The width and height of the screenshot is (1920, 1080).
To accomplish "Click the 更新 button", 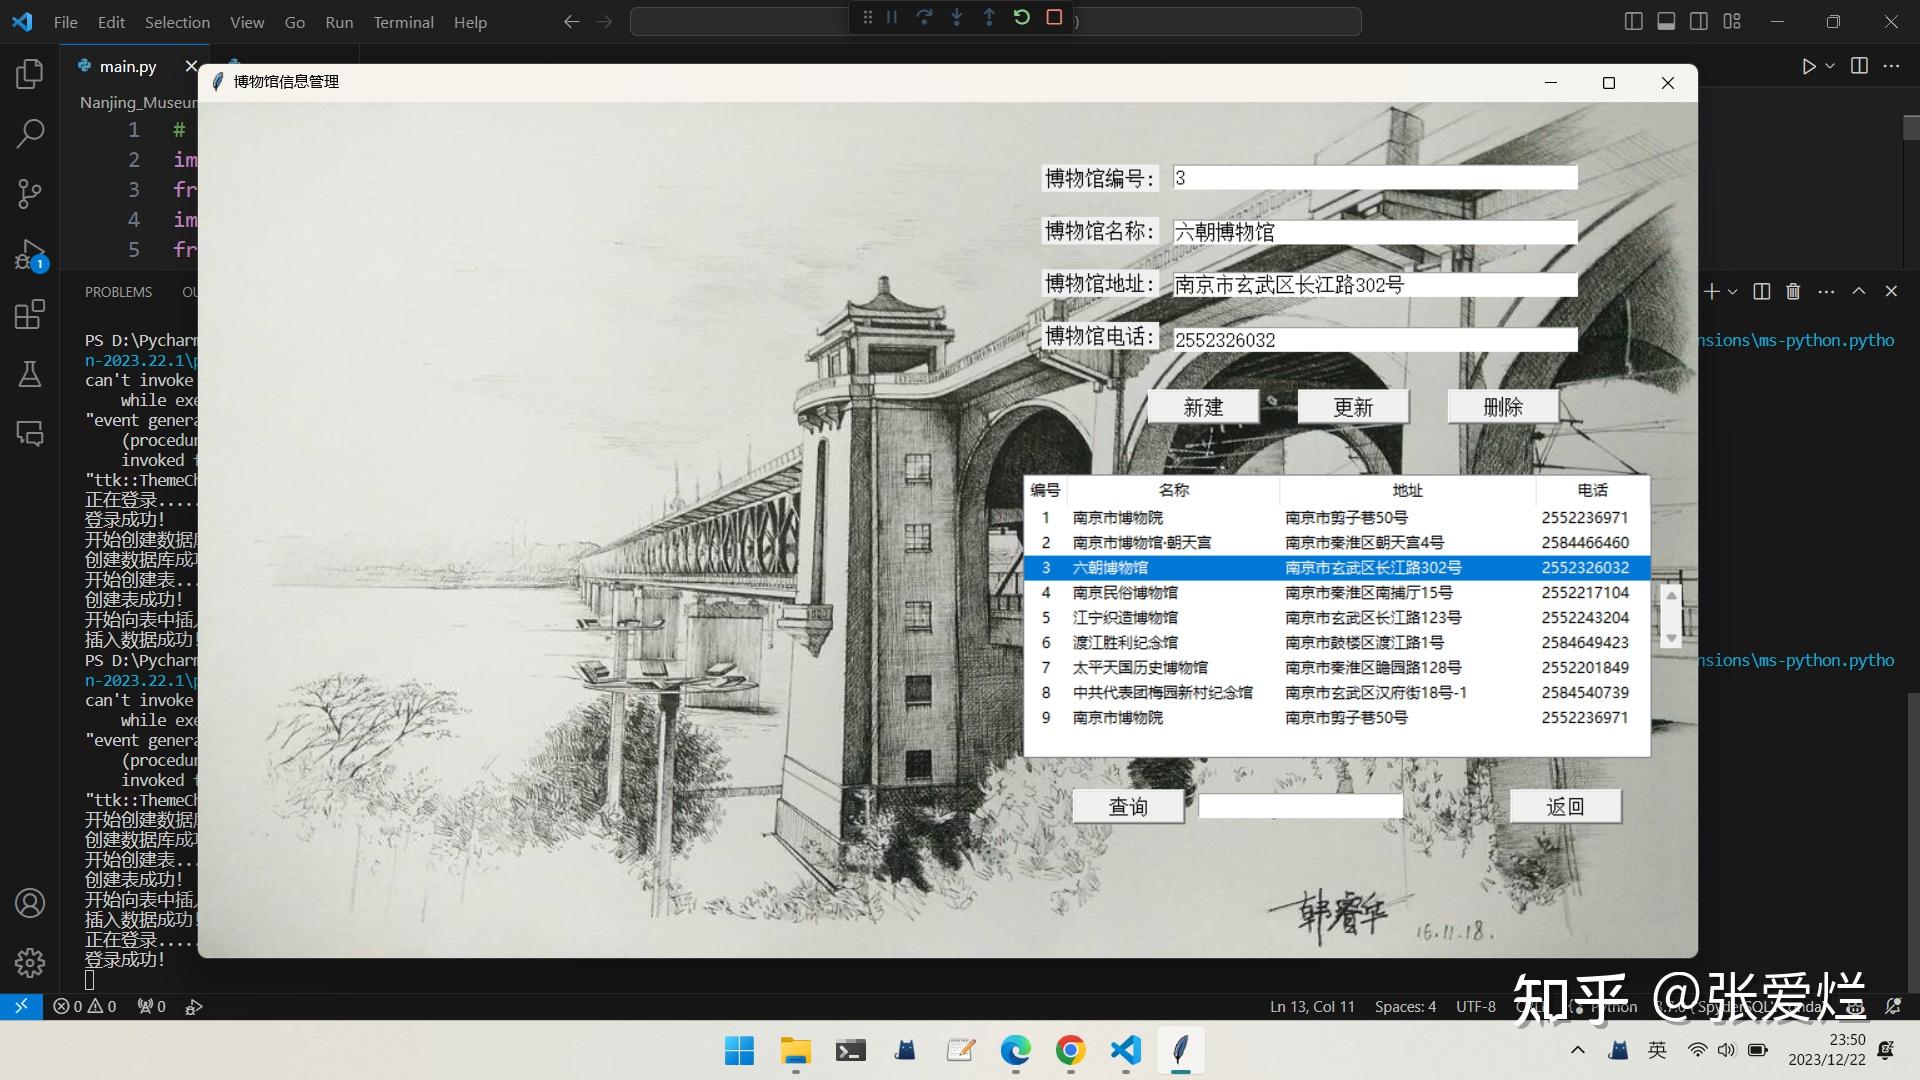I will (1353, 407).
